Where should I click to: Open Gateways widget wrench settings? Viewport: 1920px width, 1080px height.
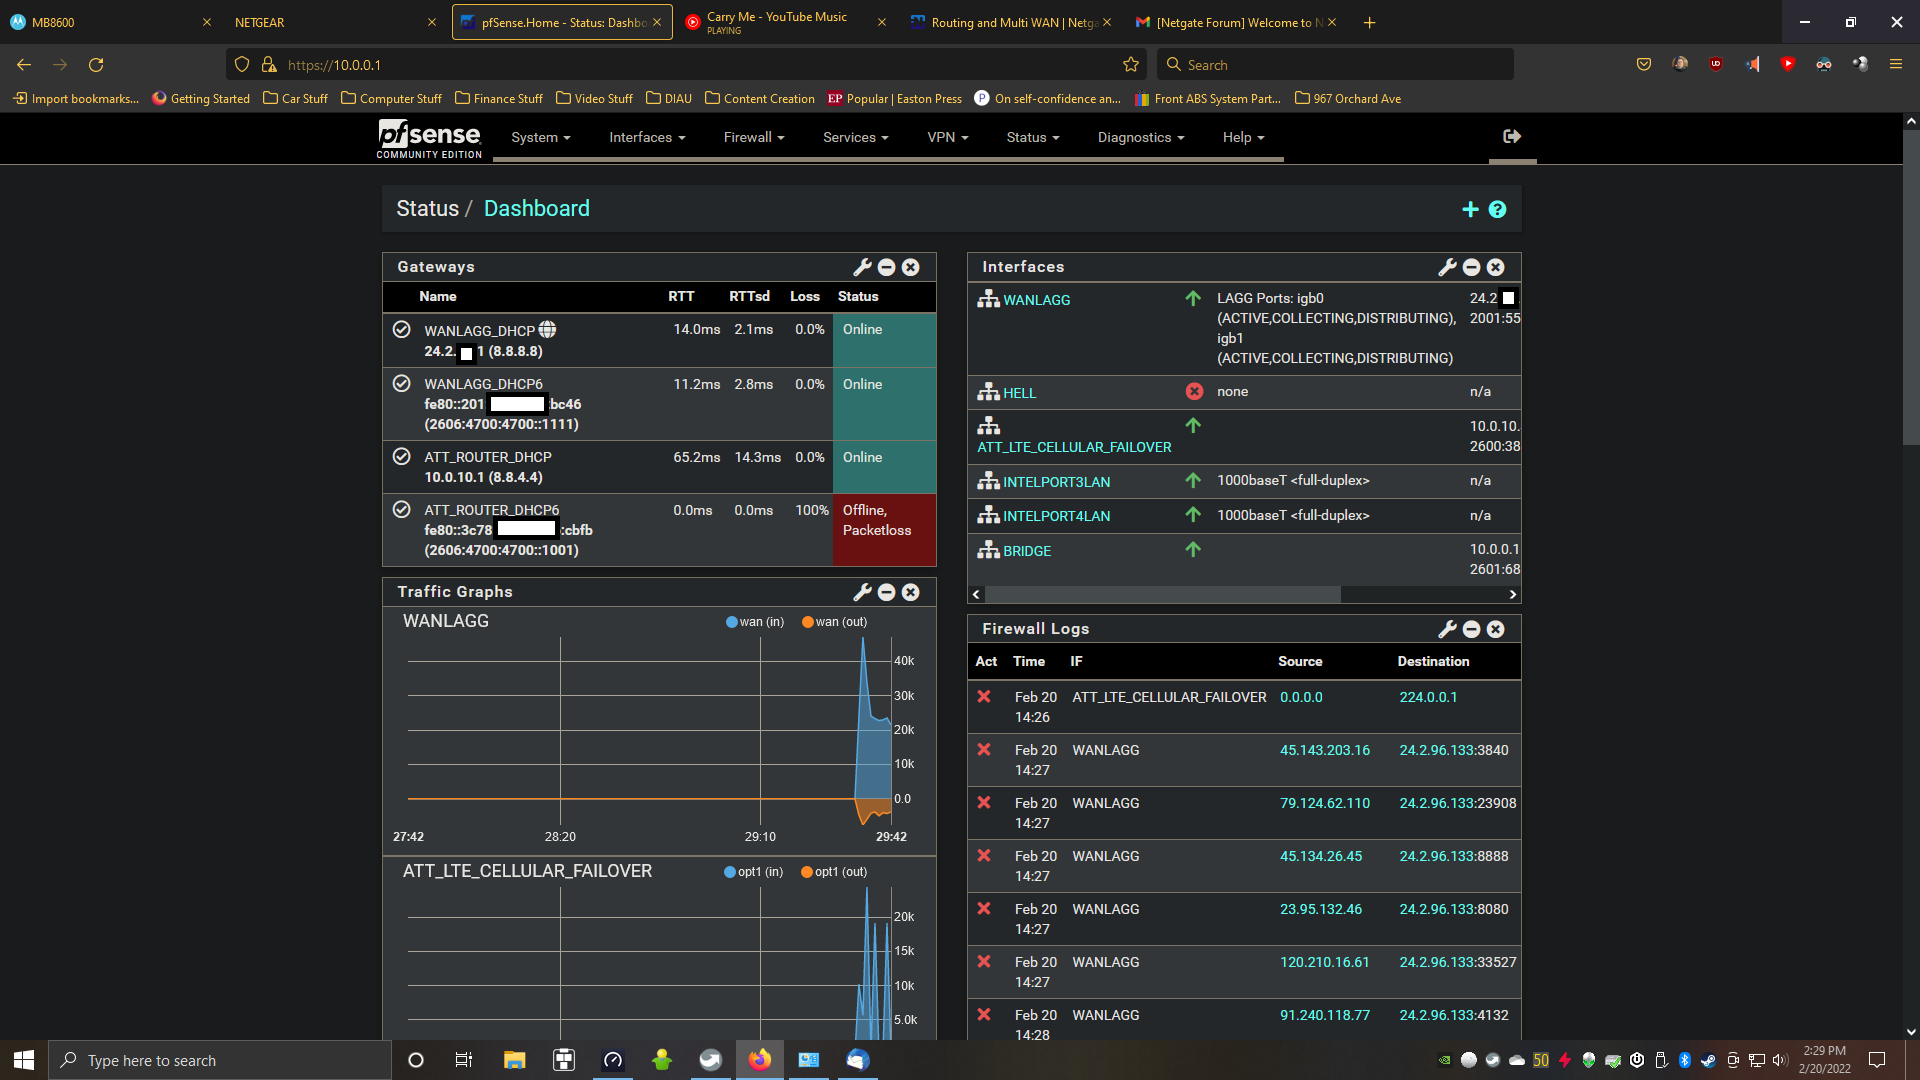[862, 267]
